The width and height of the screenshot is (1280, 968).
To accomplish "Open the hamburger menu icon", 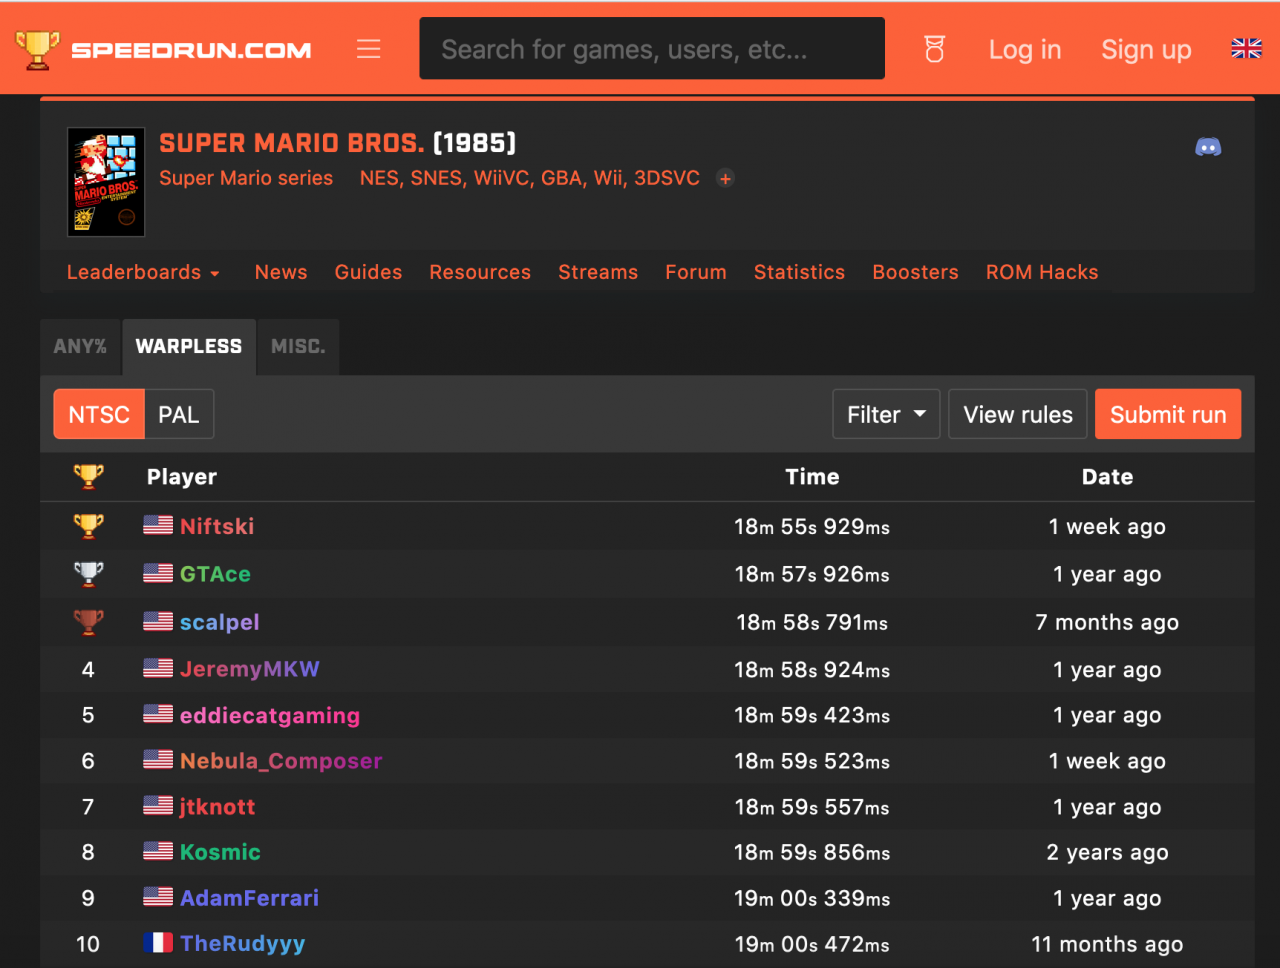I will [x=369, y=49].
